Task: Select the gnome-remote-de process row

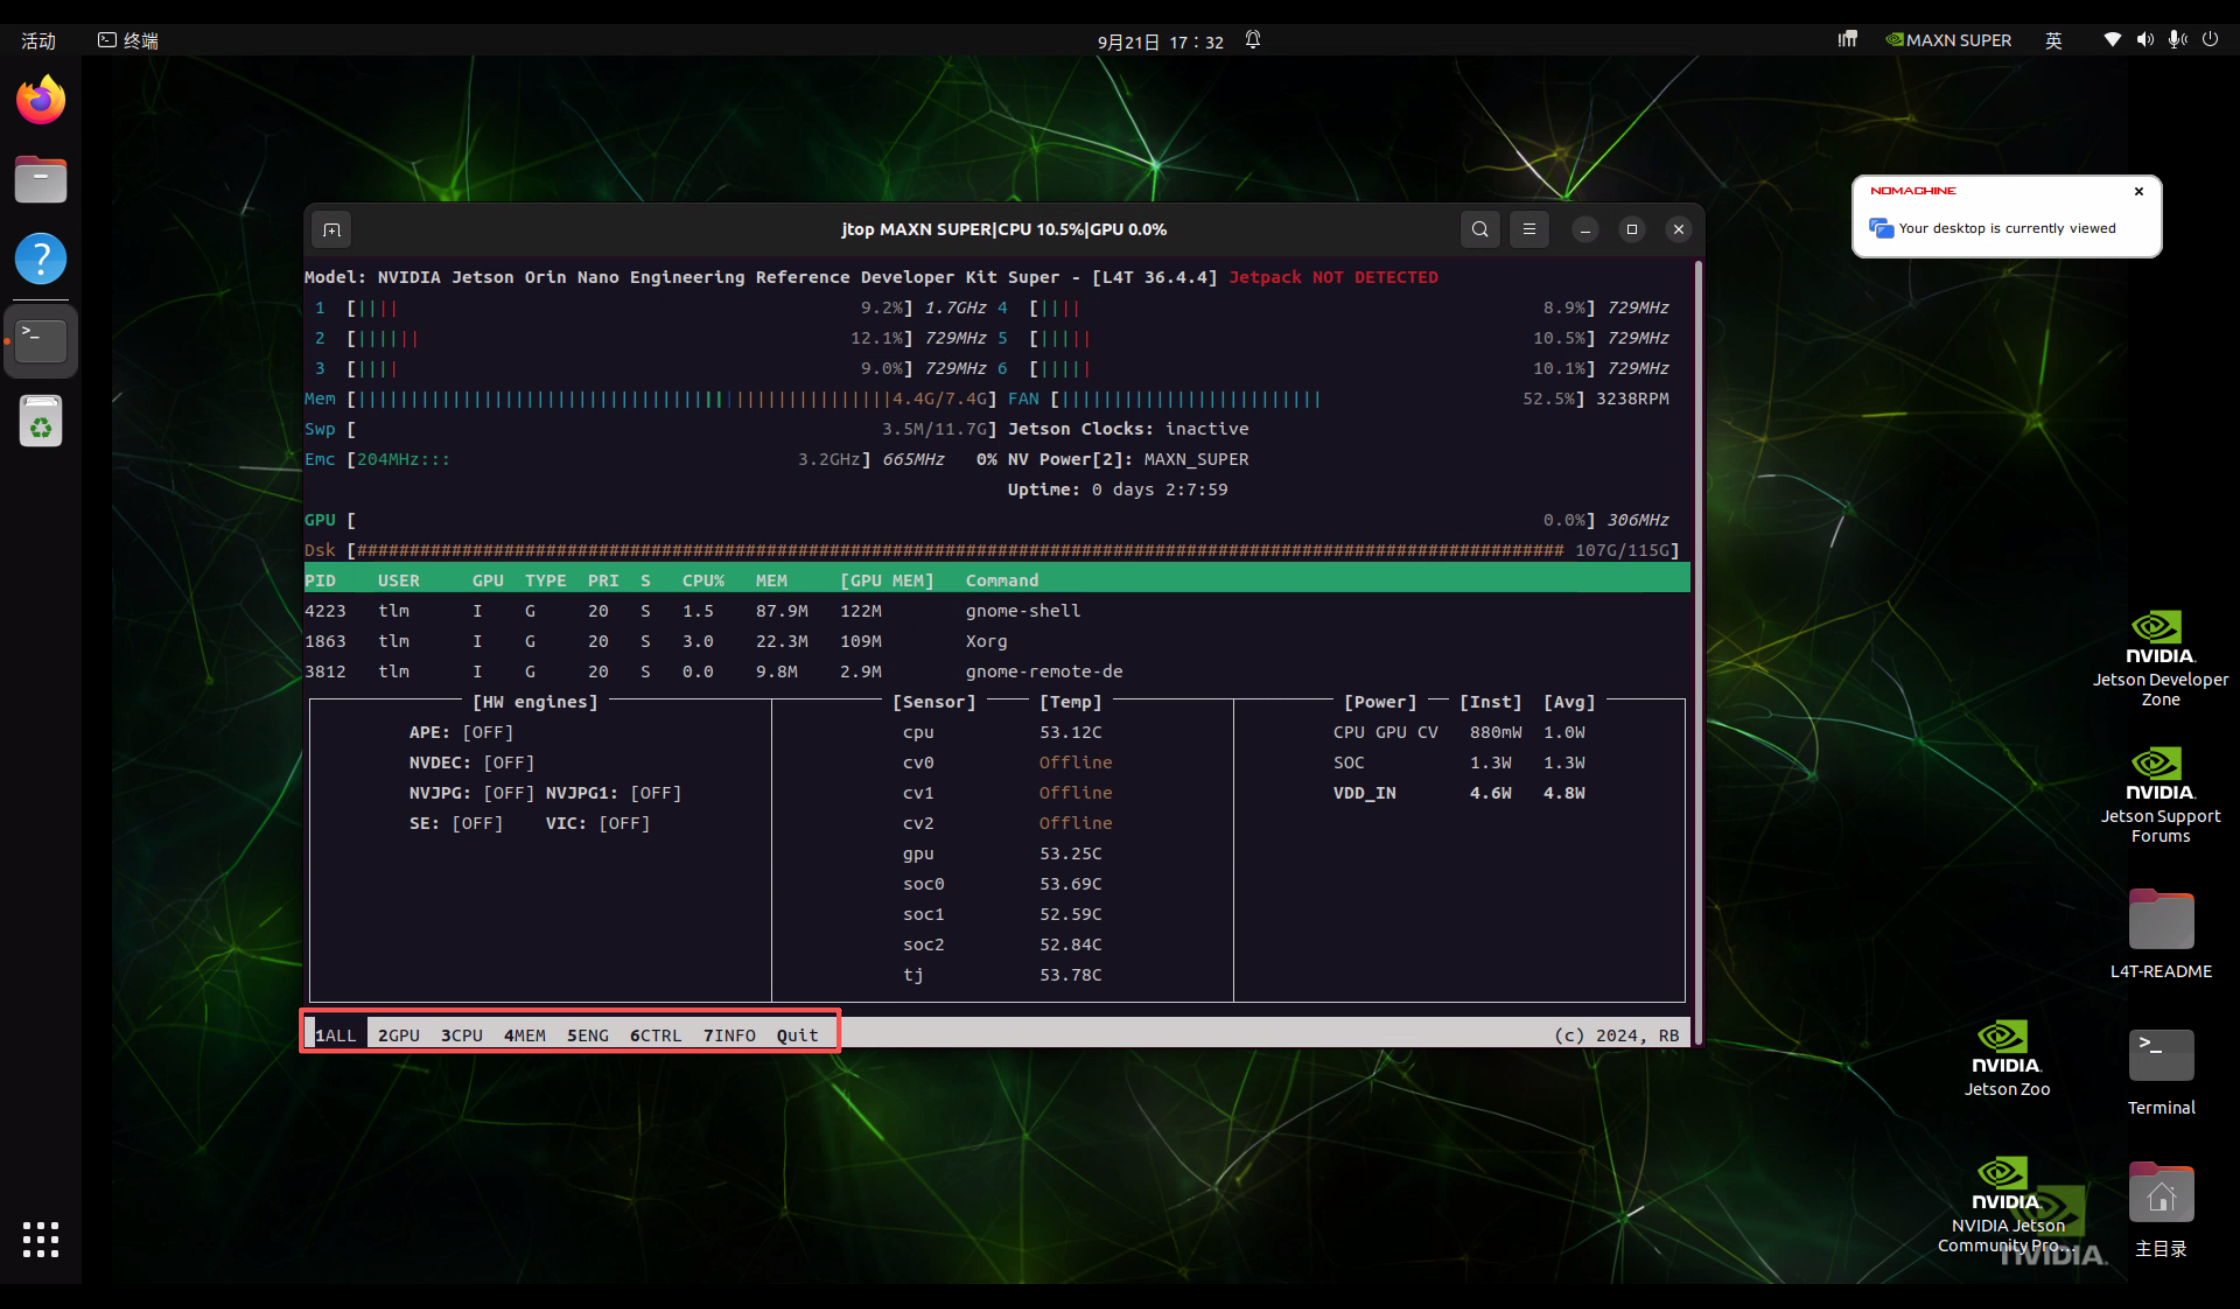Action: (x=997, y=671)
